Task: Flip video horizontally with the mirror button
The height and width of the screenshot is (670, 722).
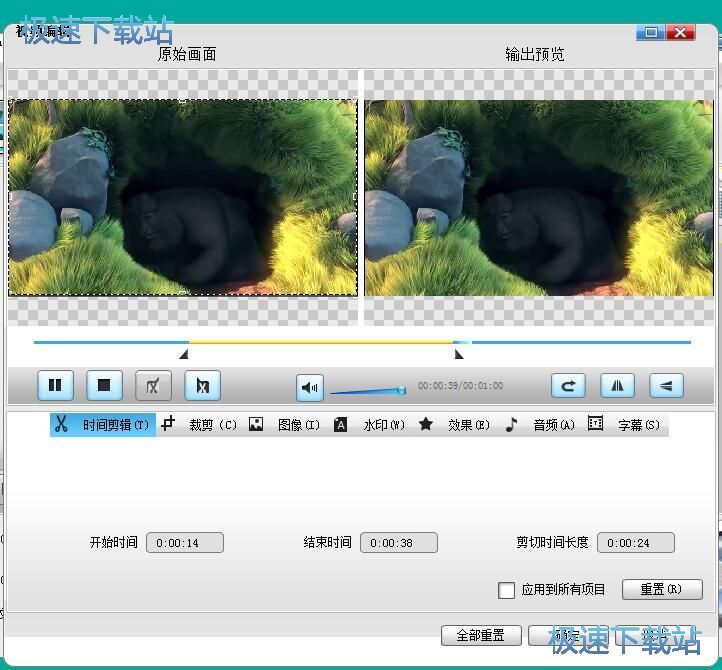Action: (617, 385)
